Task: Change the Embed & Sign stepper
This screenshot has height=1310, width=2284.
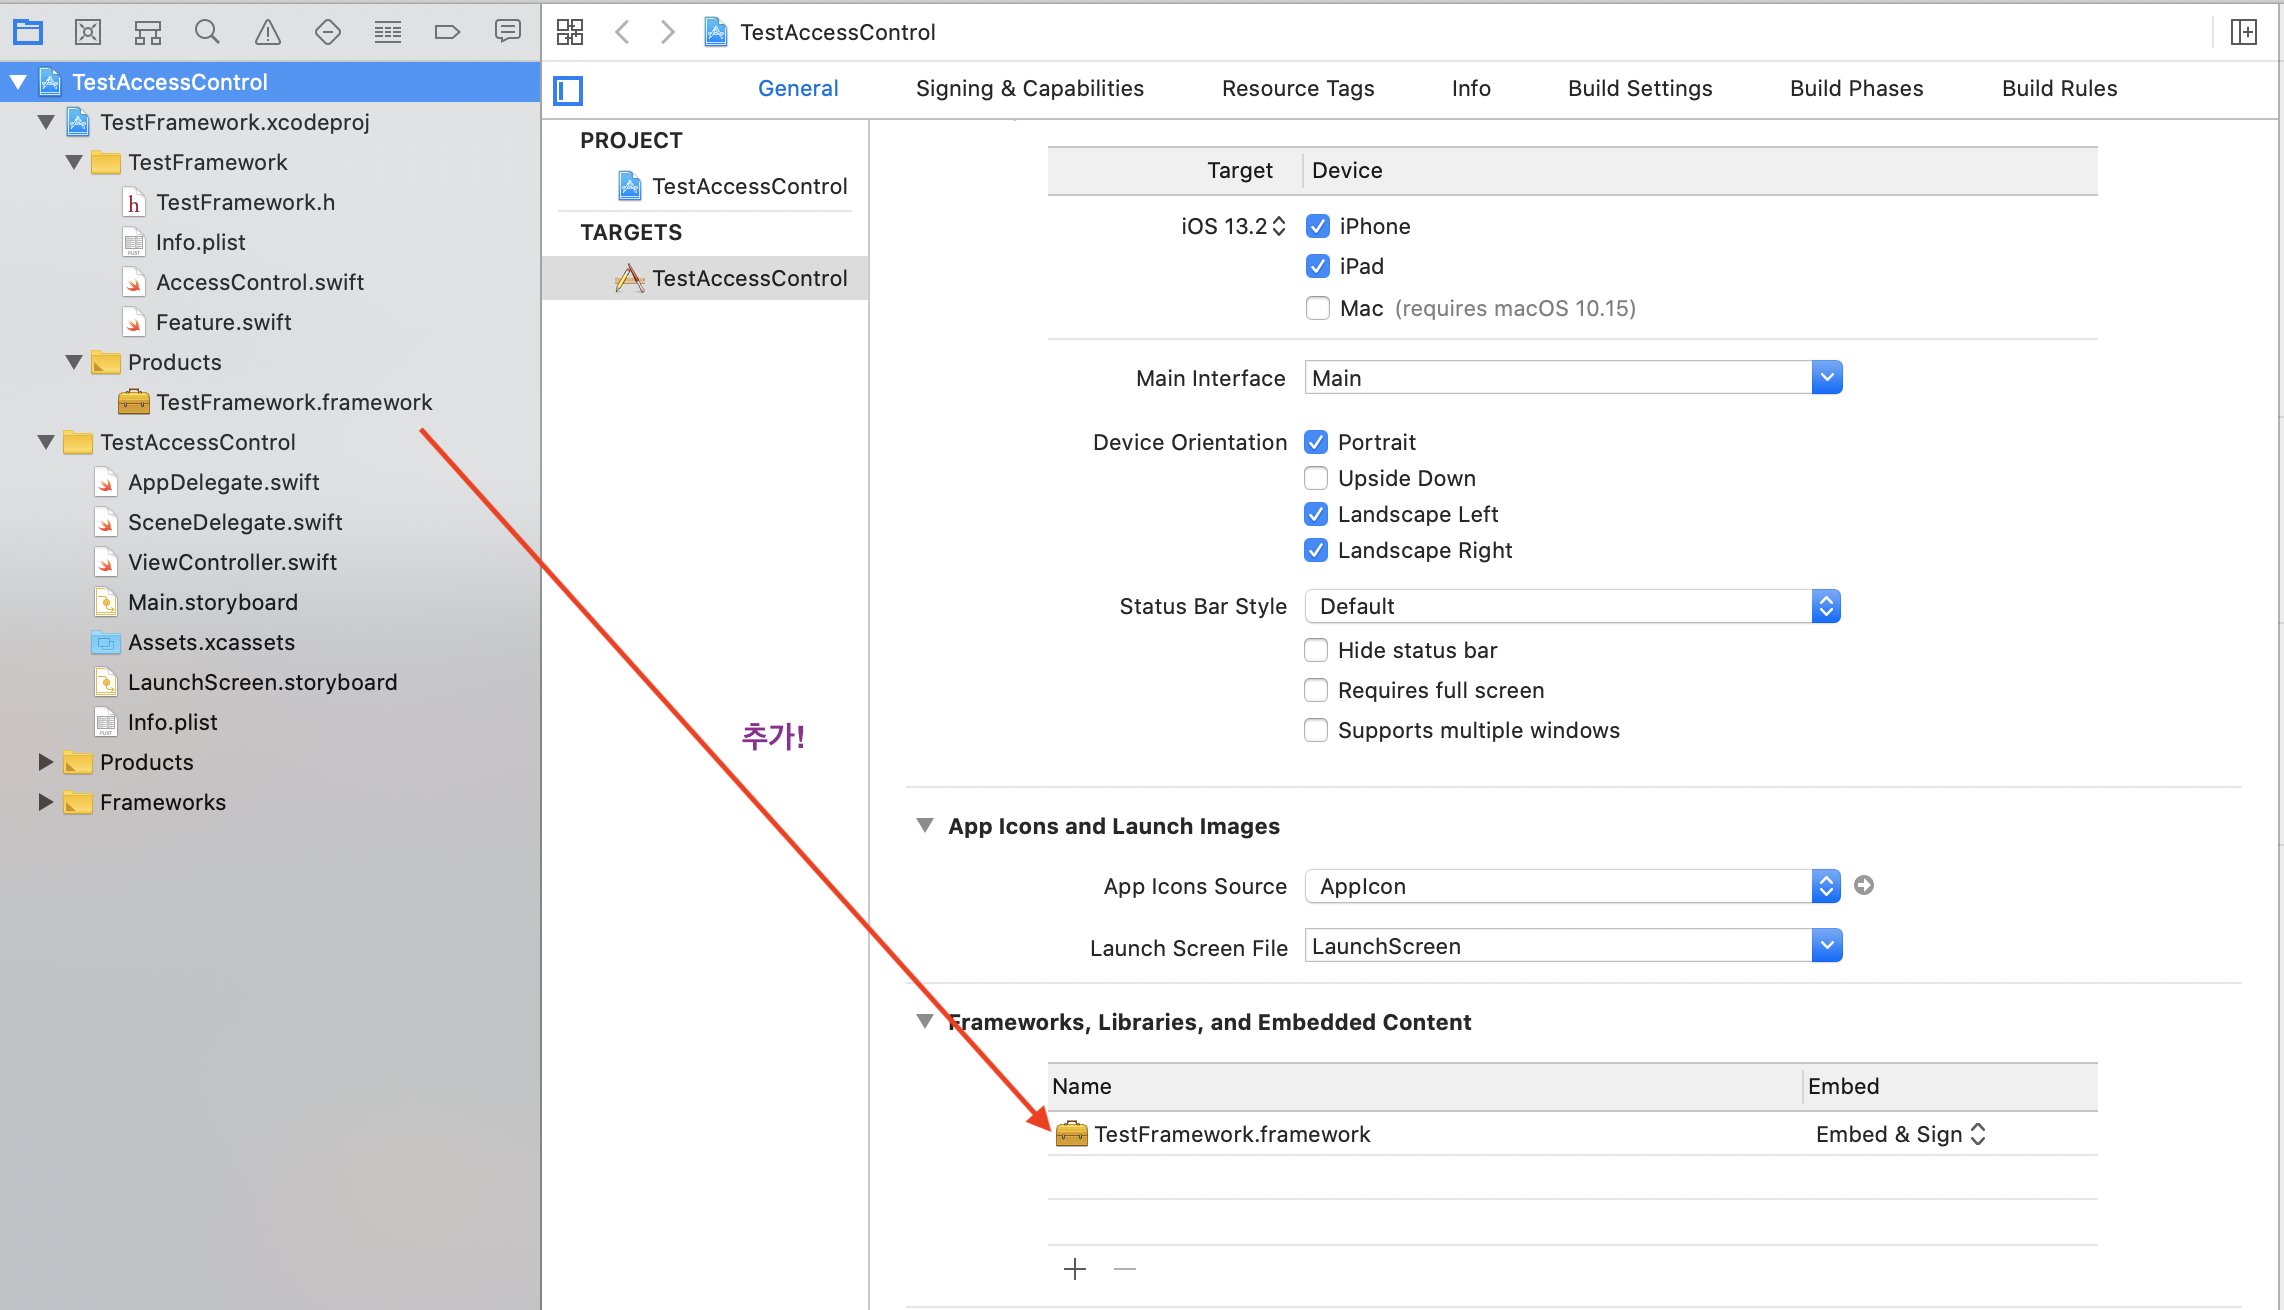Action: (x=1977, y=1134)
